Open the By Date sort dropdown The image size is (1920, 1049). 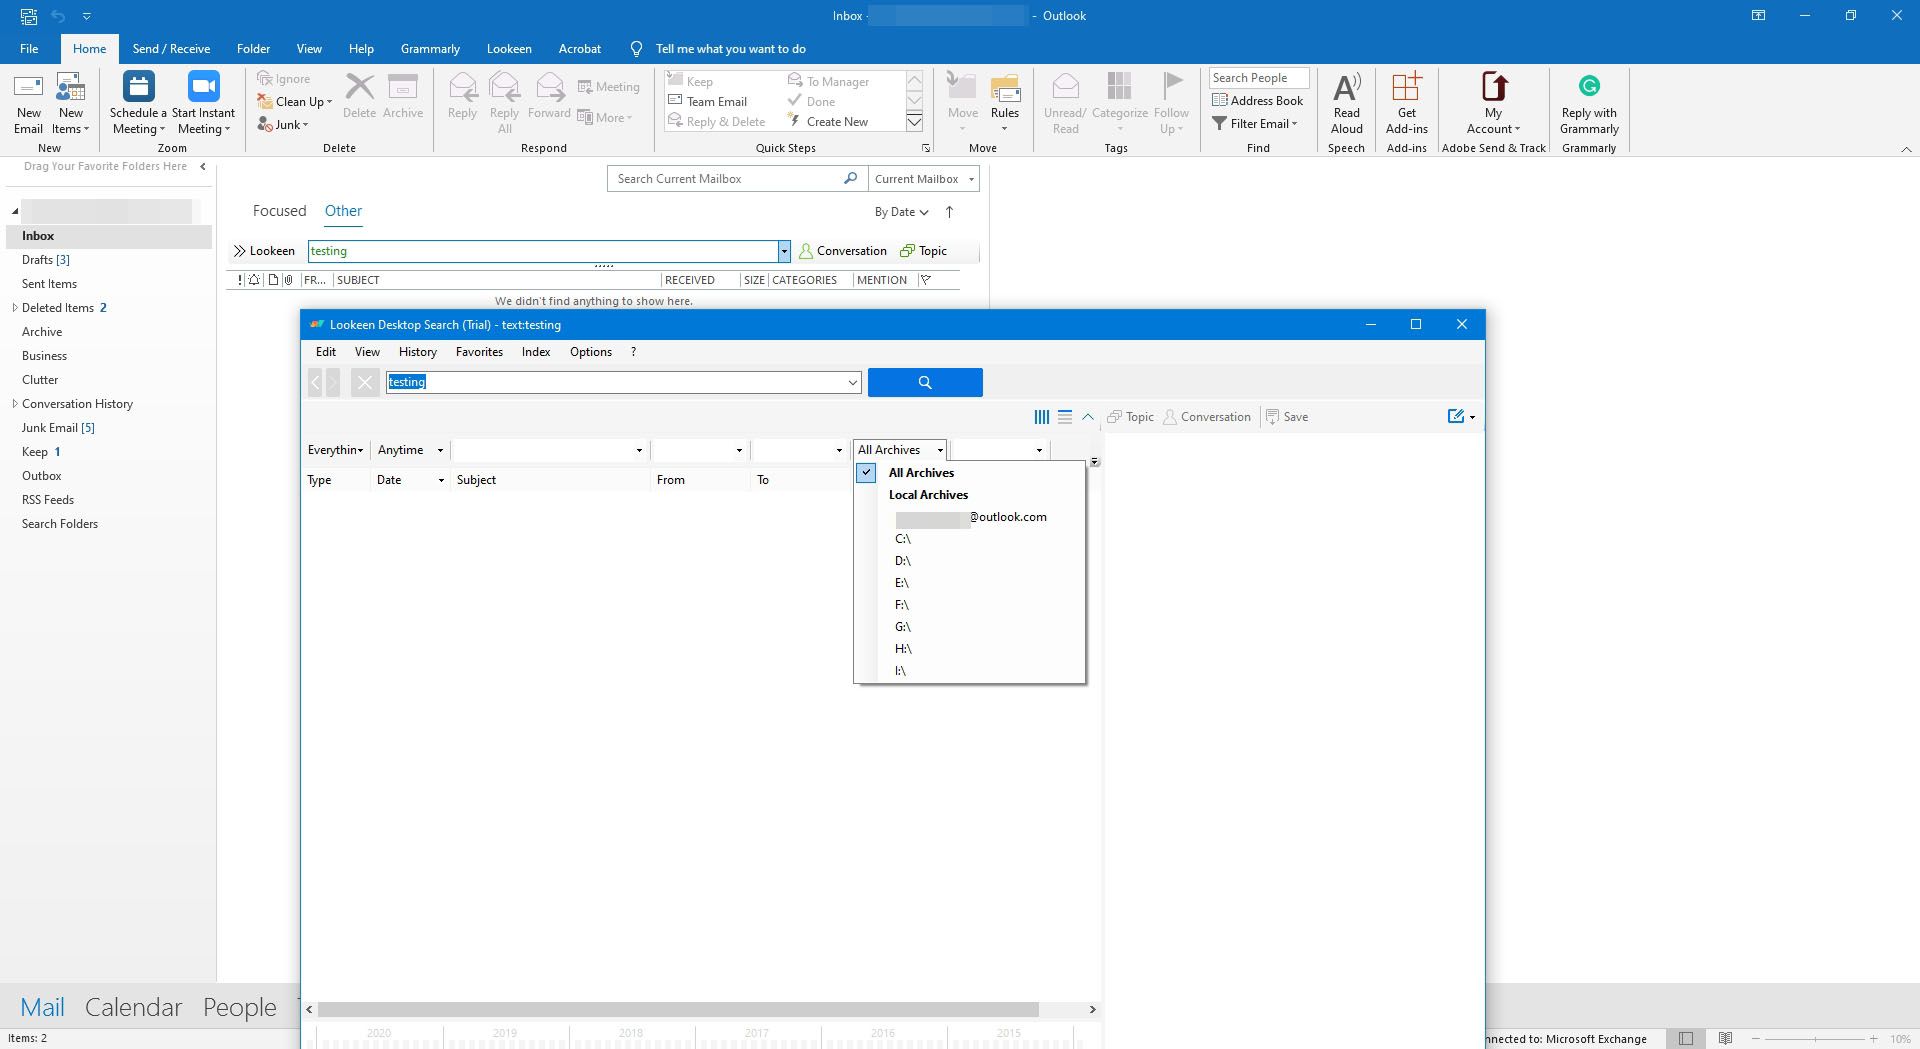[902, 212]
